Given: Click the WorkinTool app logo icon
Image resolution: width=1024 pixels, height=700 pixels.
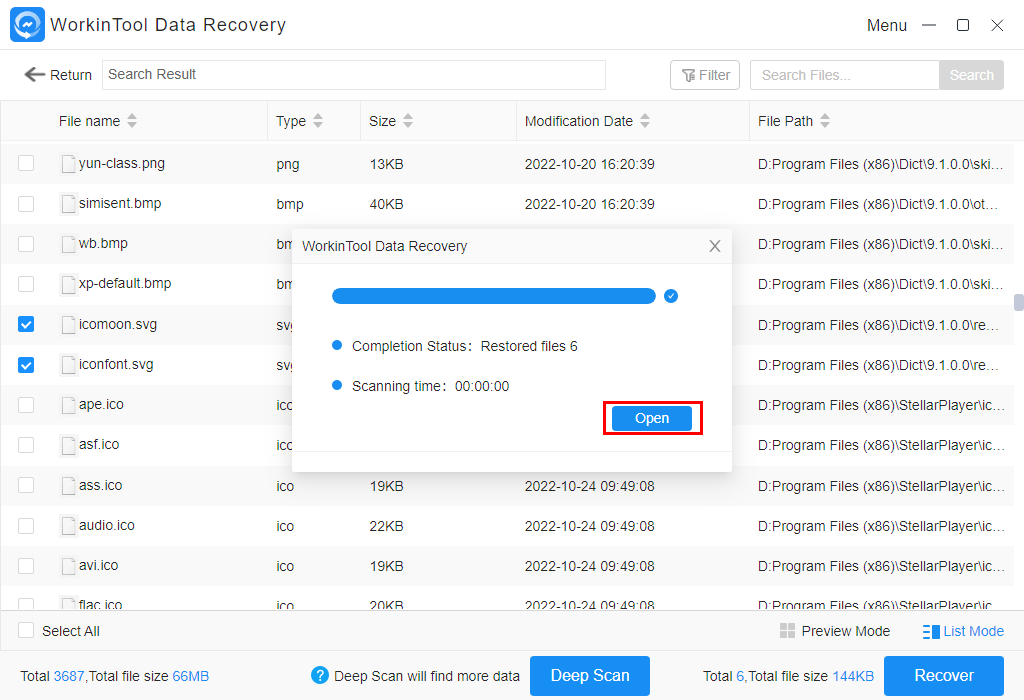Looking at the screenshot, I should pos(27,25).
